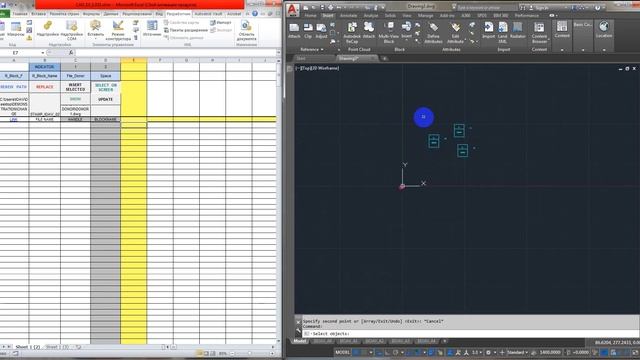Click the REPLACE button in spreadsheet
This screenshot has height=360, width=640.
[44, 87]
